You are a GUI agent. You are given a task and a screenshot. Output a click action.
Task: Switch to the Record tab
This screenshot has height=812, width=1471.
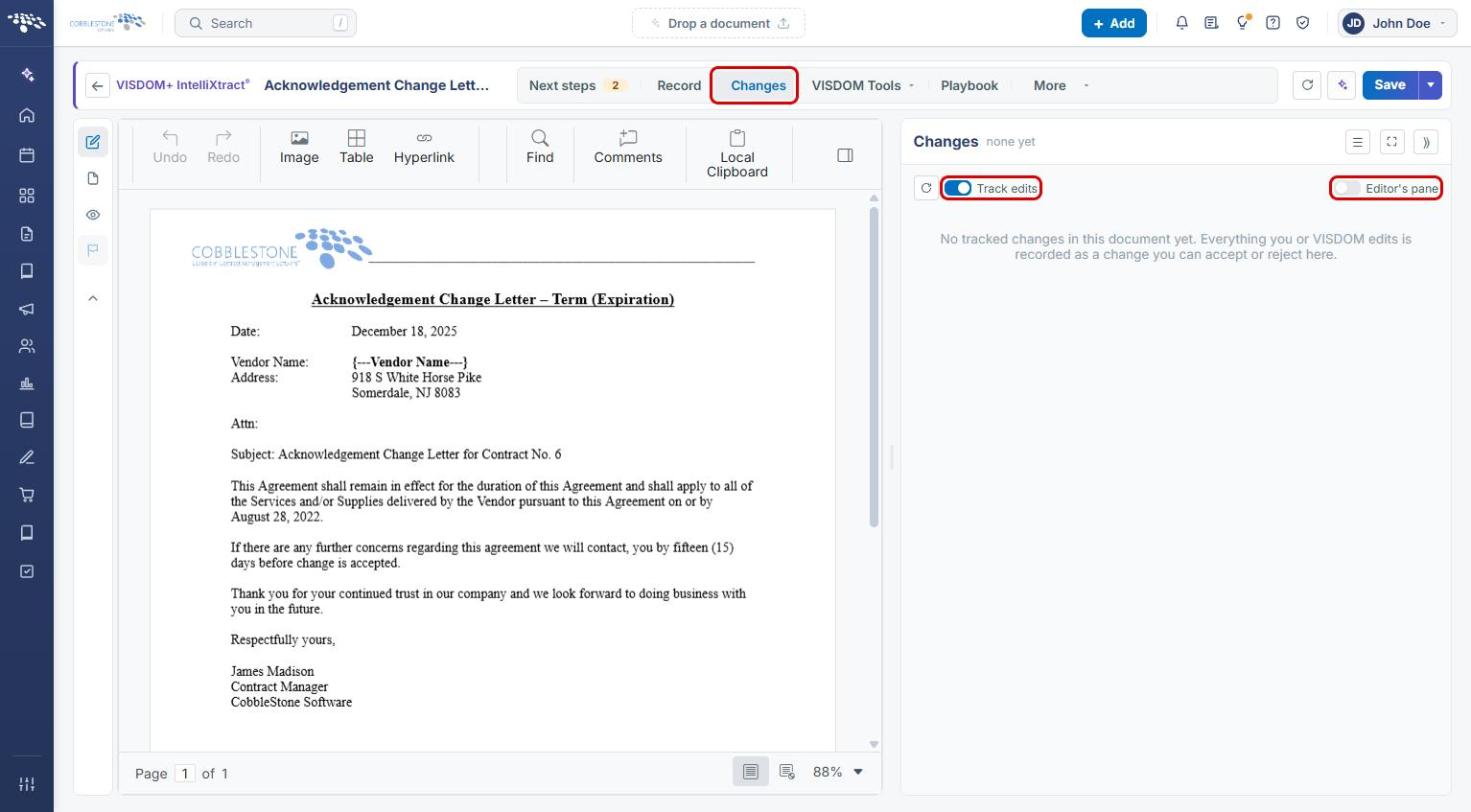click(x=679, y=86)
